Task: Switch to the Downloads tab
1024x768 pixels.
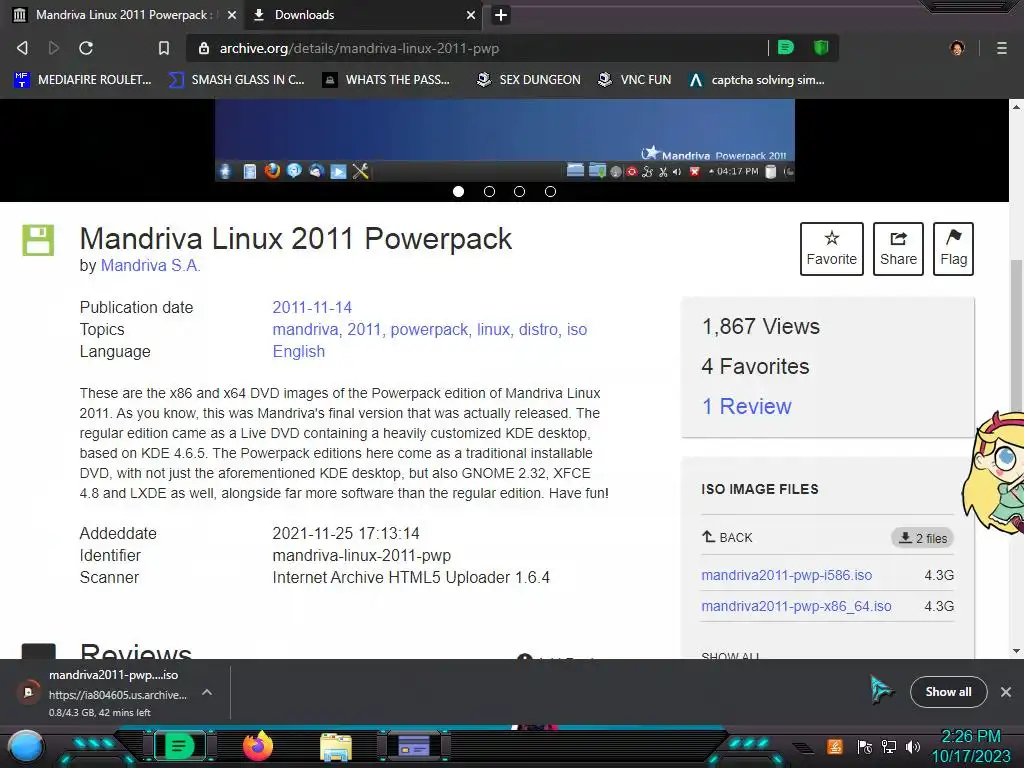Action: 362,15
